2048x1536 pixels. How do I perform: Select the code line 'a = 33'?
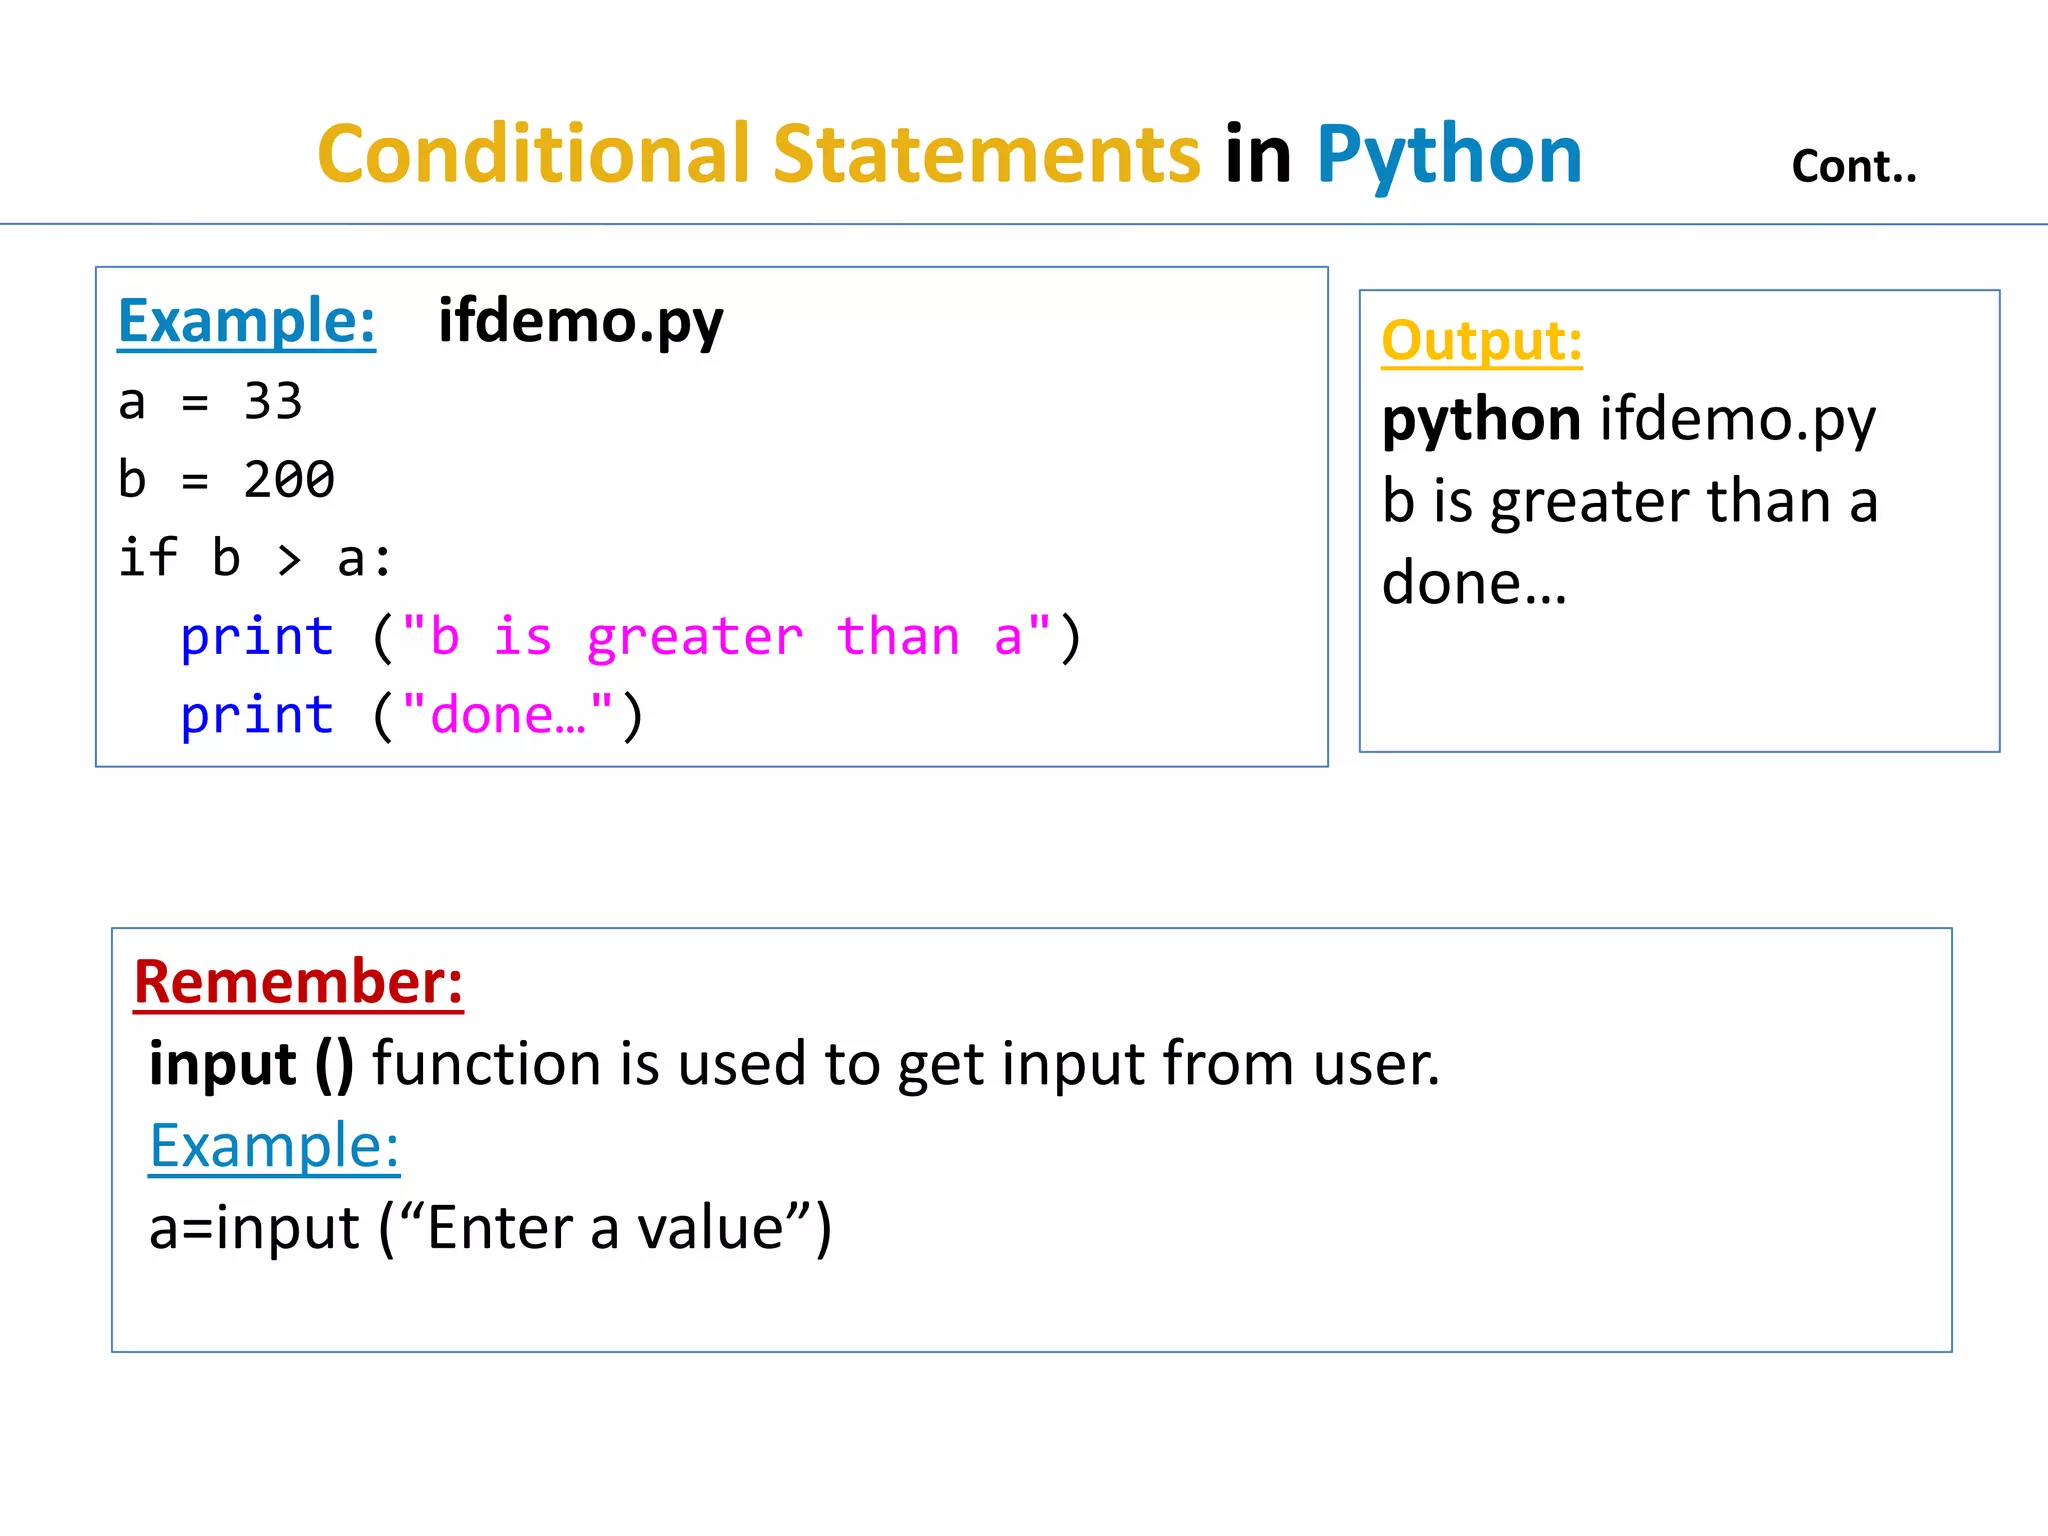point(210,402)
